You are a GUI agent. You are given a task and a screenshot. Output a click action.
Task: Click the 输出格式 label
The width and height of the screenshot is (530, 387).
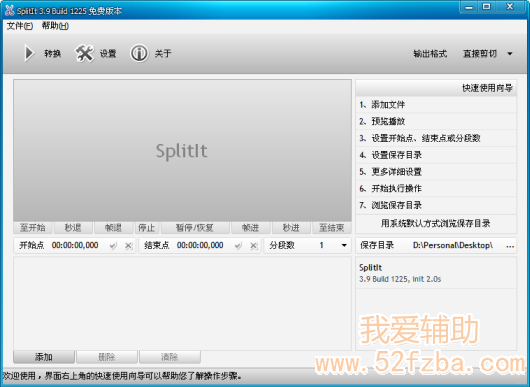pyautogui.click(x=430, y=53)
